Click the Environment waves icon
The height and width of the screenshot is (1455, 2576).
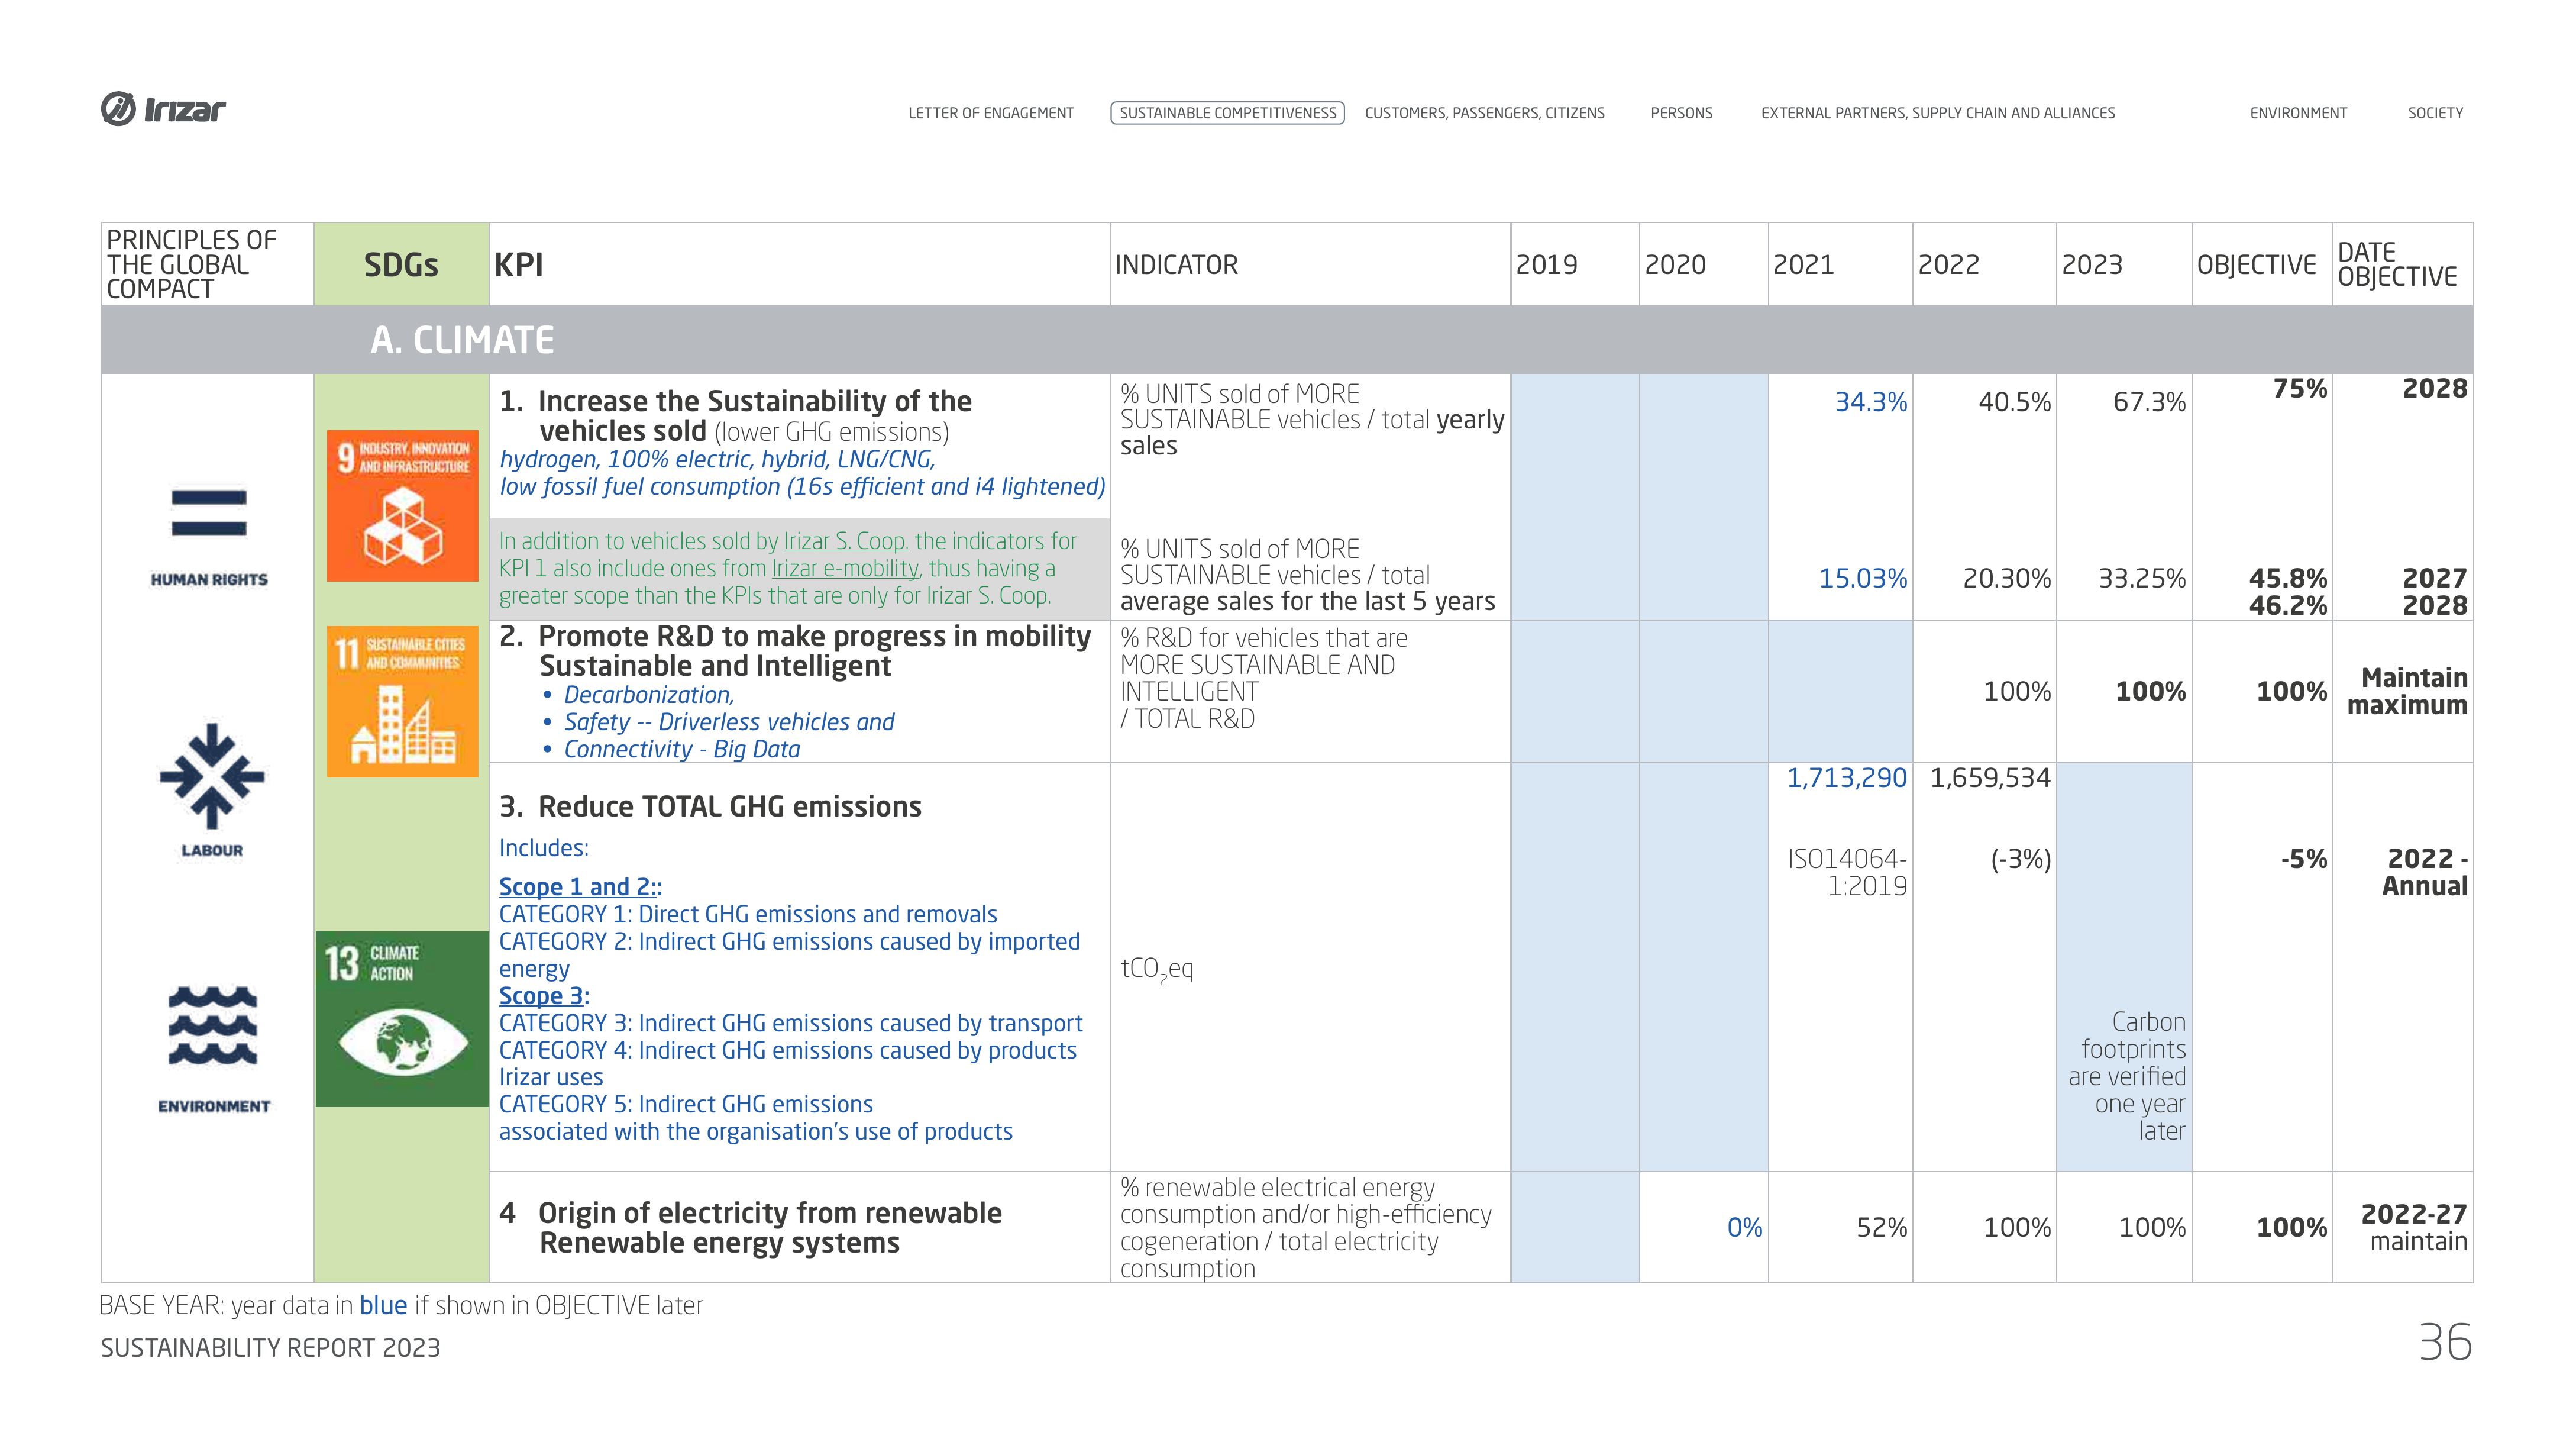tap(213, 1025)
